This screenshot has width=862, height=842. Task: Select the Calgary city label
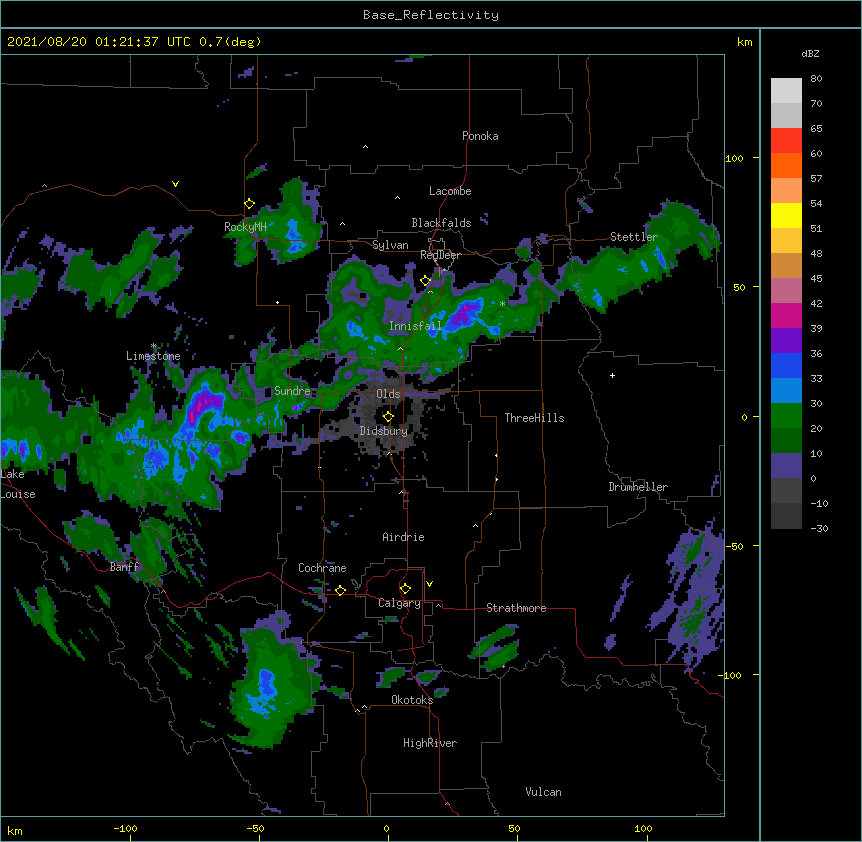point(399,603)
